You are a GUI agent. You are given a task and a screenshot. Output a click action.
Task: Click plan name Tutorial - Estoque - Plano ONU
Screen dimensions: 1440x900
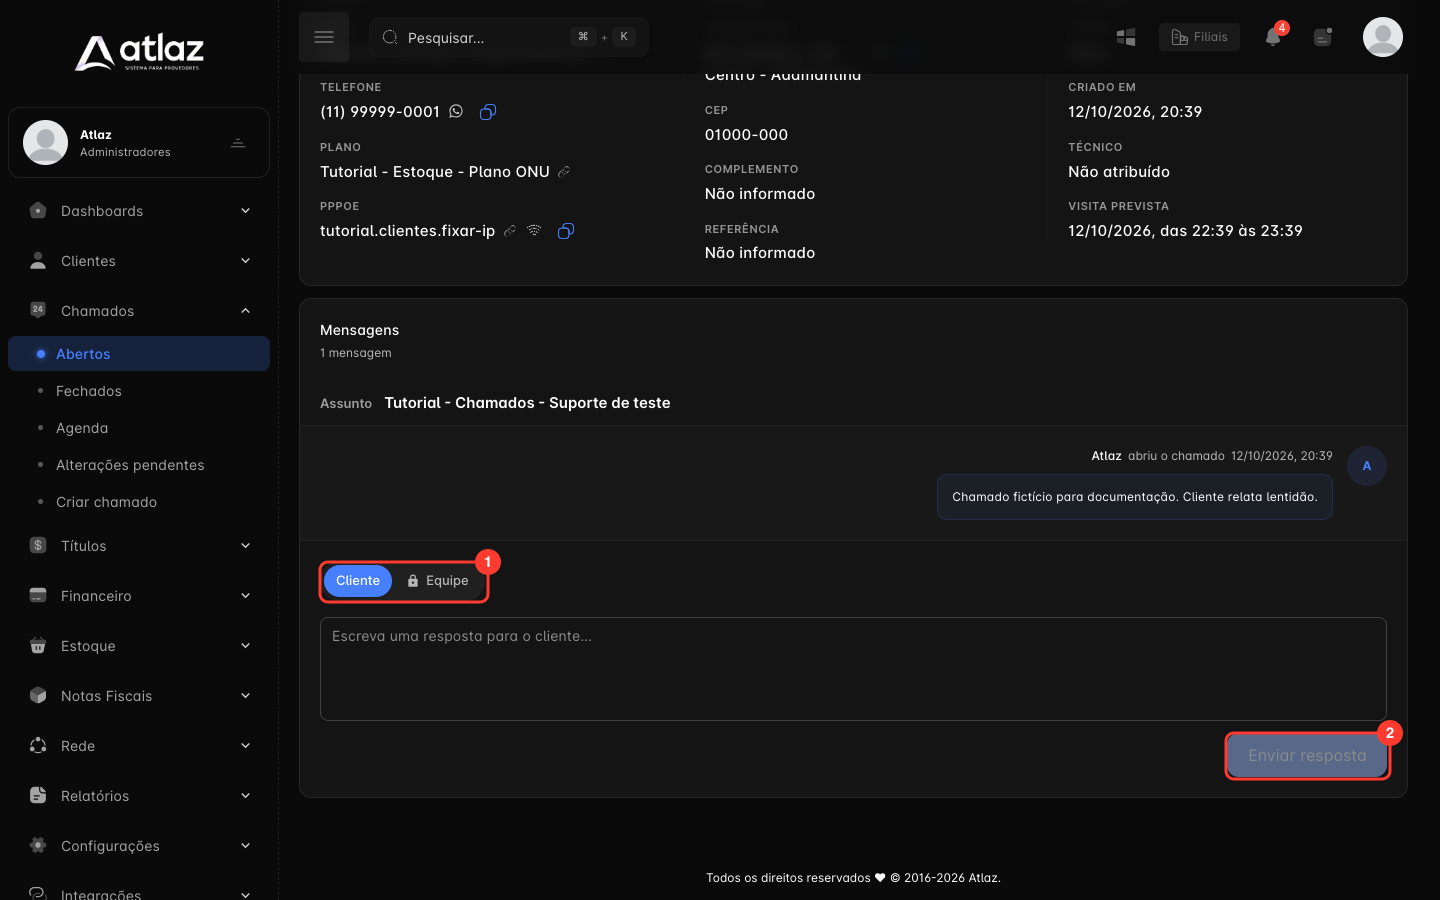click(x=435, y=172)
